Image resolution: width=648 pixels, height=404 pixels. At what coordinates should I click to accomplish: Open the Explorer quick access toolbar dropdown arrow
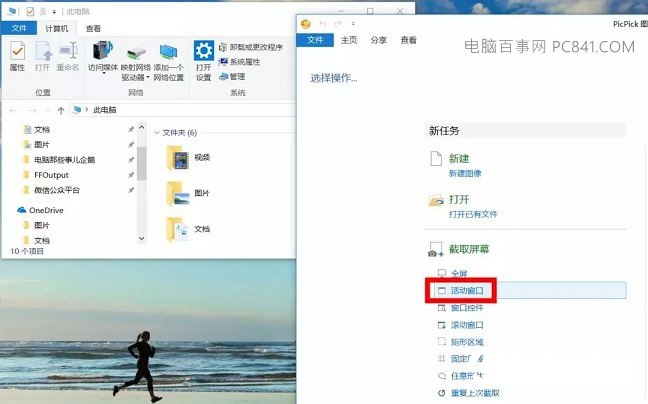click(54, 12)
